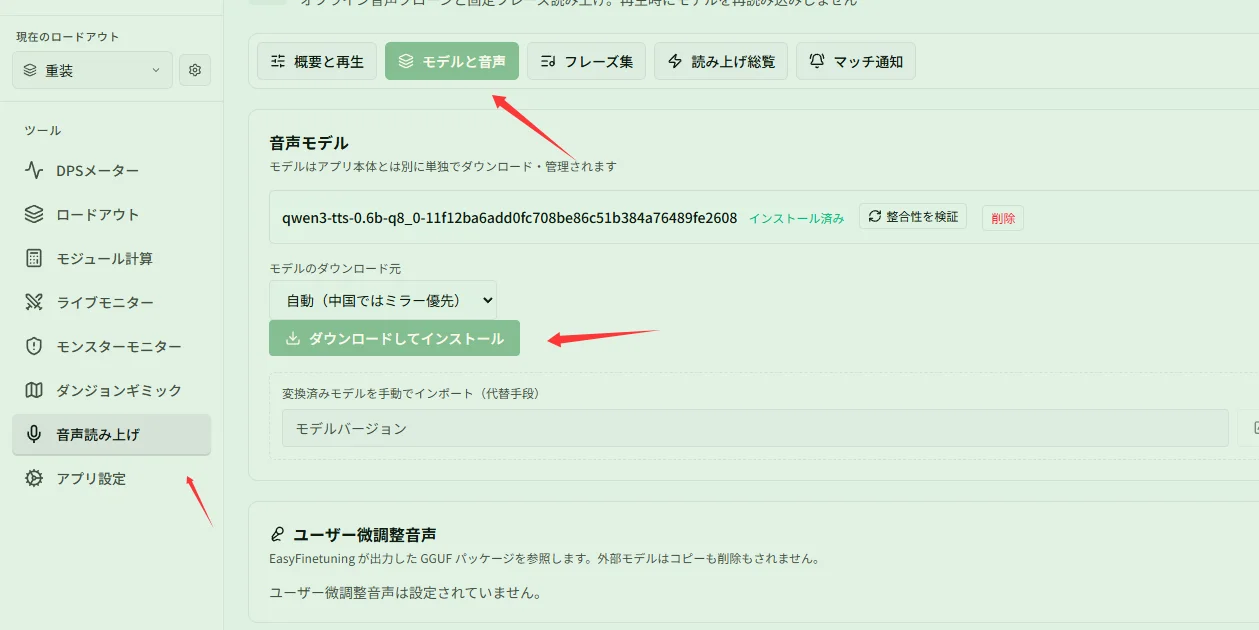Switch to the マッチ通知 tab
The image size is (1259, 630).
(855, 61)
